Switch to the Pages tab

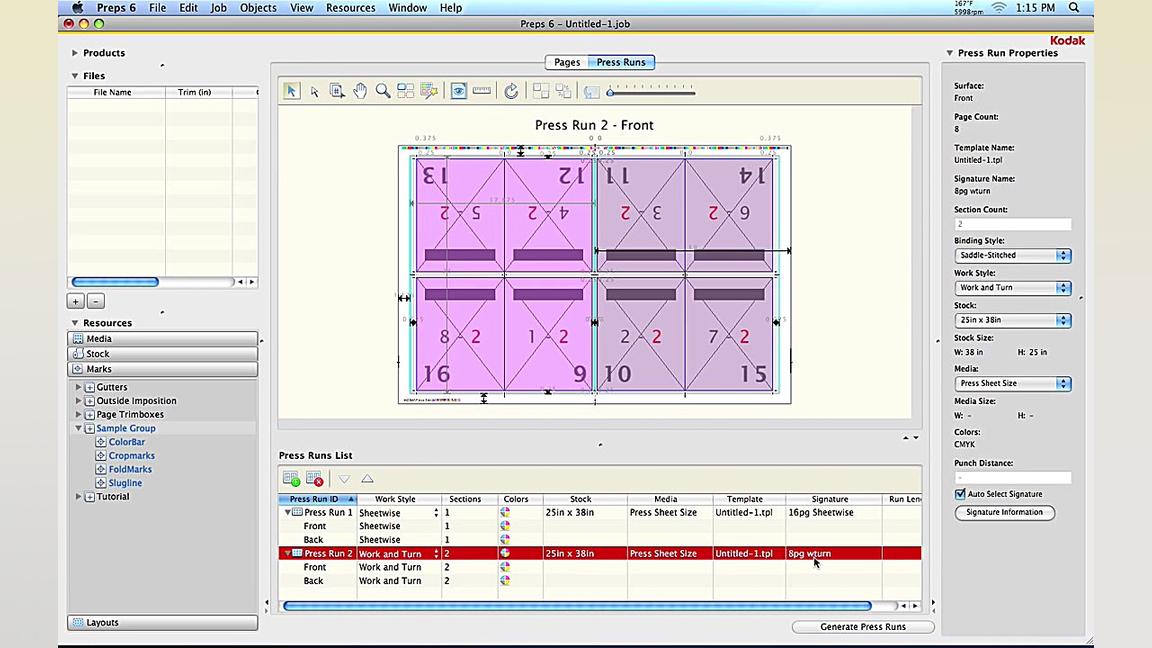click(x=567, y=62)
